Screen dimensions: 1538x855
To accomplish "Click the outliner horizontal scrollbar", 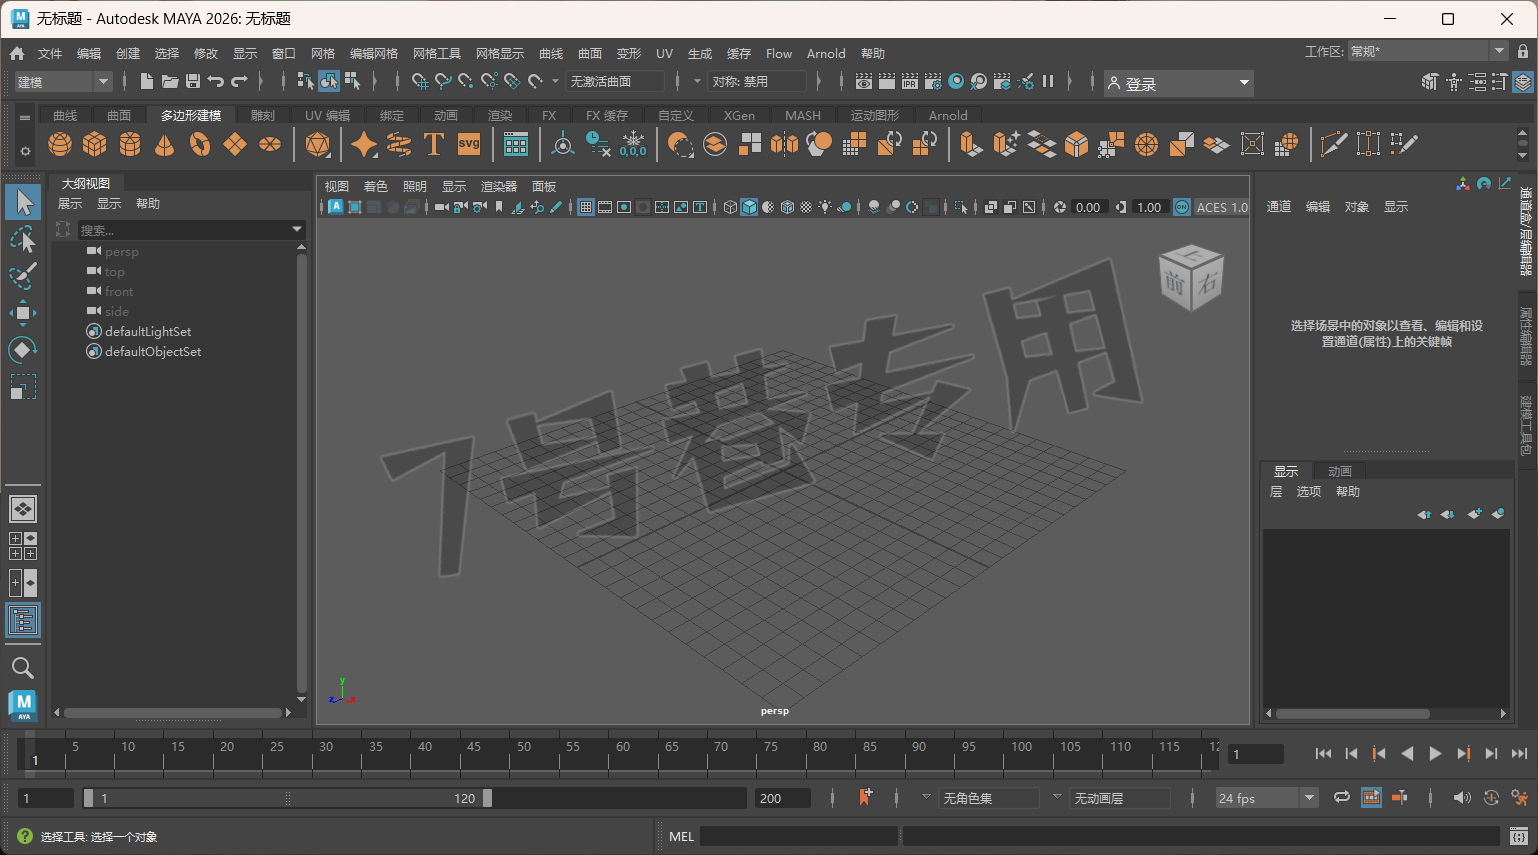I will [174, 713].
